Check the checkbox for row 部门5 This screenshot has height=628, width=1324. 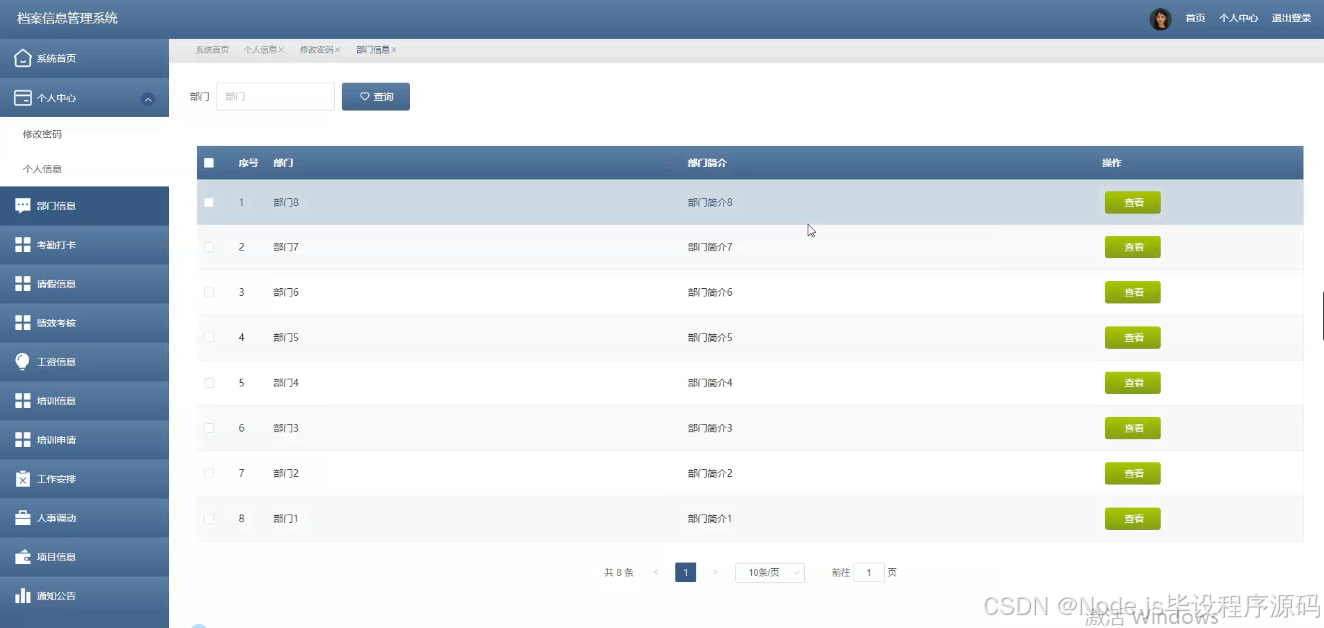tap(209, 337)
